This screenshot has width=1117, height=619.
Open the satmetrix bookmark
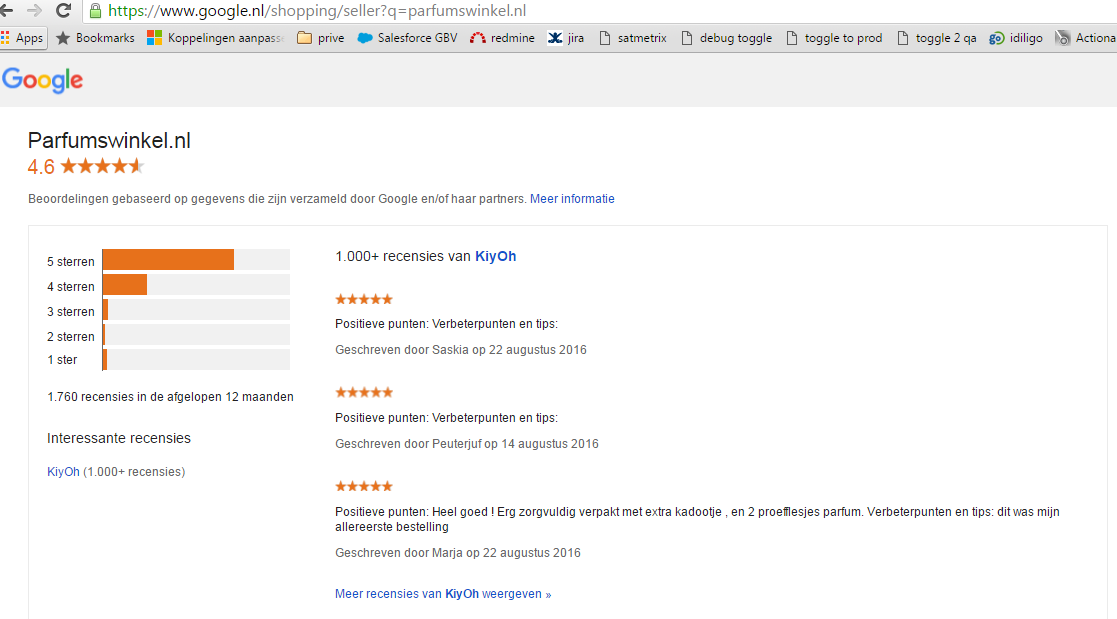coord(633,38)
